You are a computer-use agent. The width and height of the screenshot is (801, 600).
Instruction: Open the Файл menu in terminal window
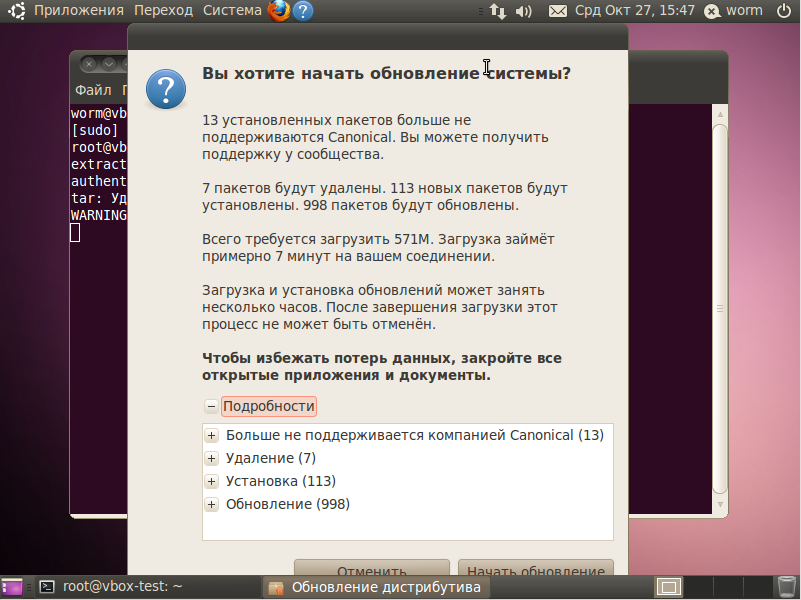click(93, 90)
